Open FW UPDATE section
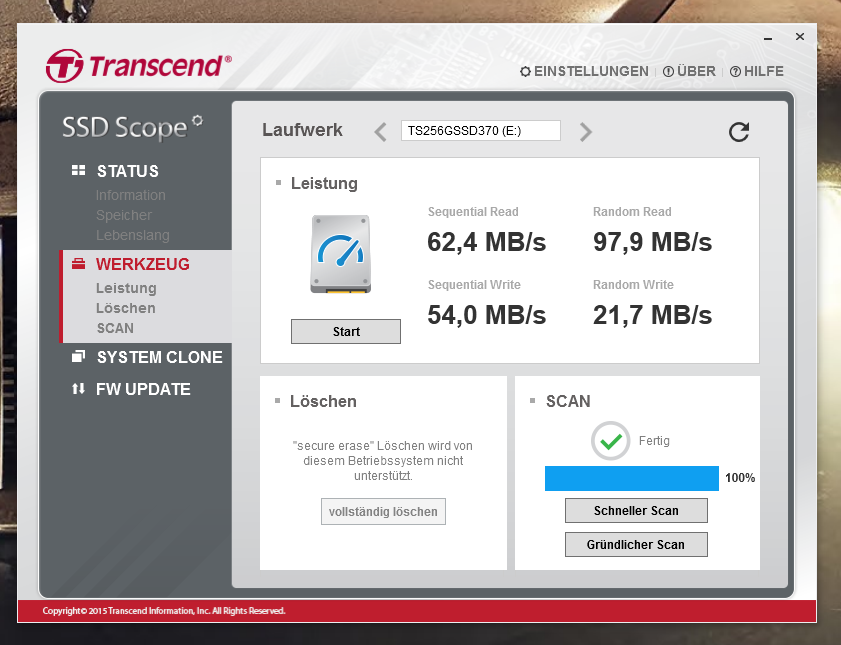Image resolution: width=841 pixels, height=645 pixels. click(x=143, y=389)
